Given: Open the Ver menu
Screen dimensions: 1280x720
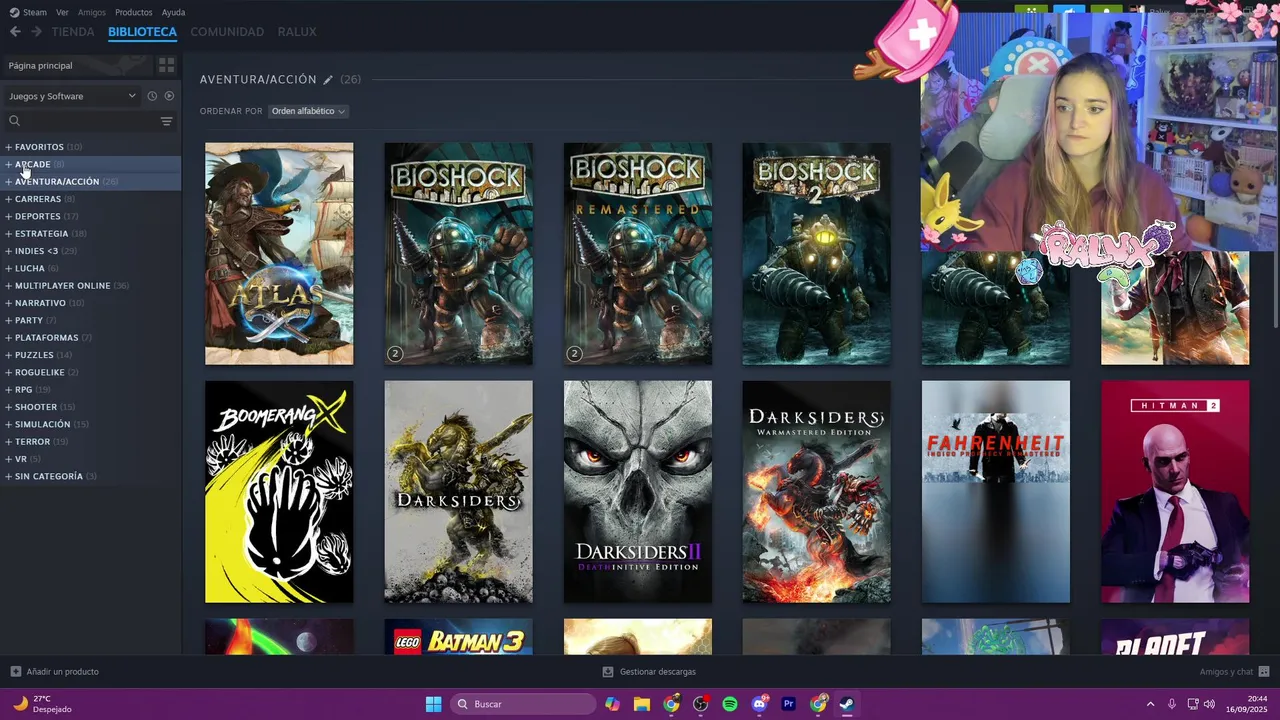Looking at the screenshot, I should coord(62,12).
